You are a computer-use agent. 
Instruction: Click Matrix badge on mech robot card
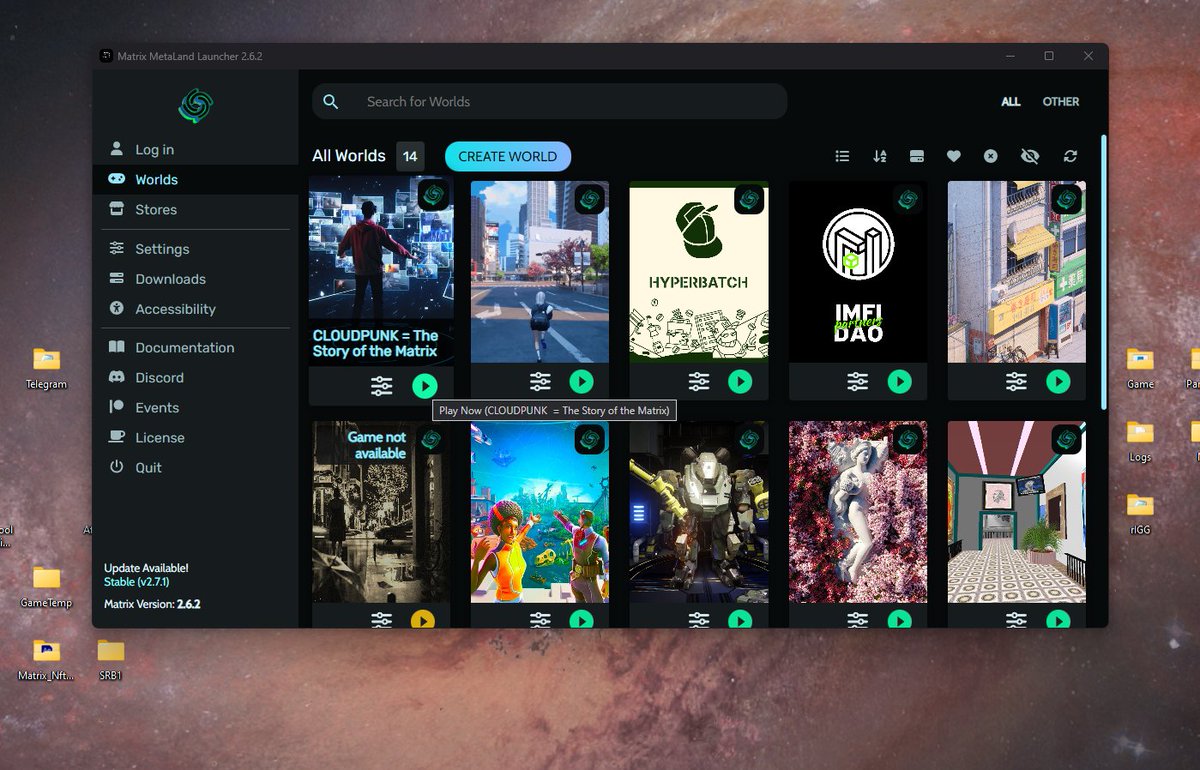749,439
